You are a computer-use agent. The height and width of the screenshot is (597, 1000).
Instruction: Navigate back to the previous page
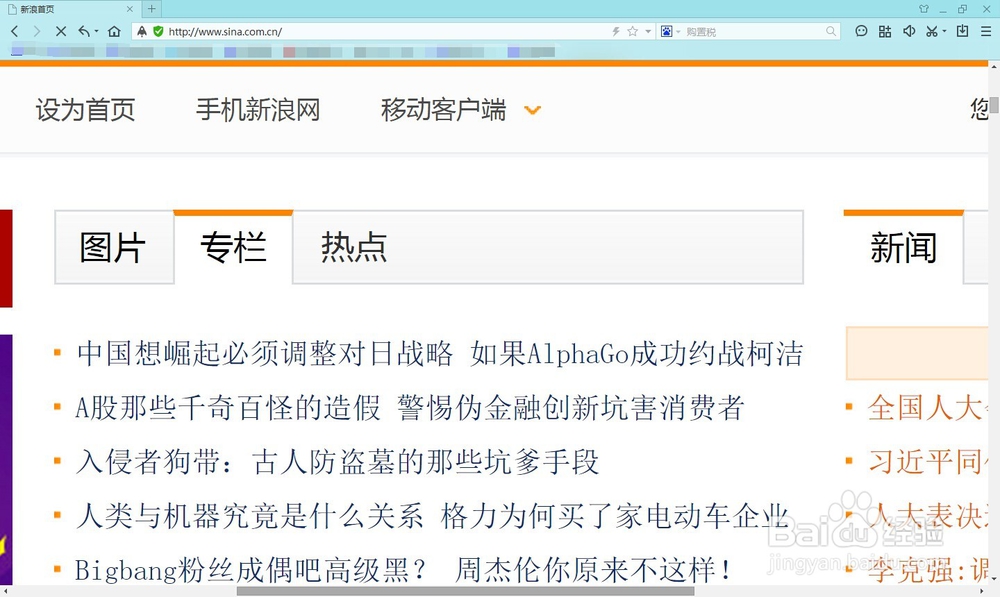coord(14,31)
